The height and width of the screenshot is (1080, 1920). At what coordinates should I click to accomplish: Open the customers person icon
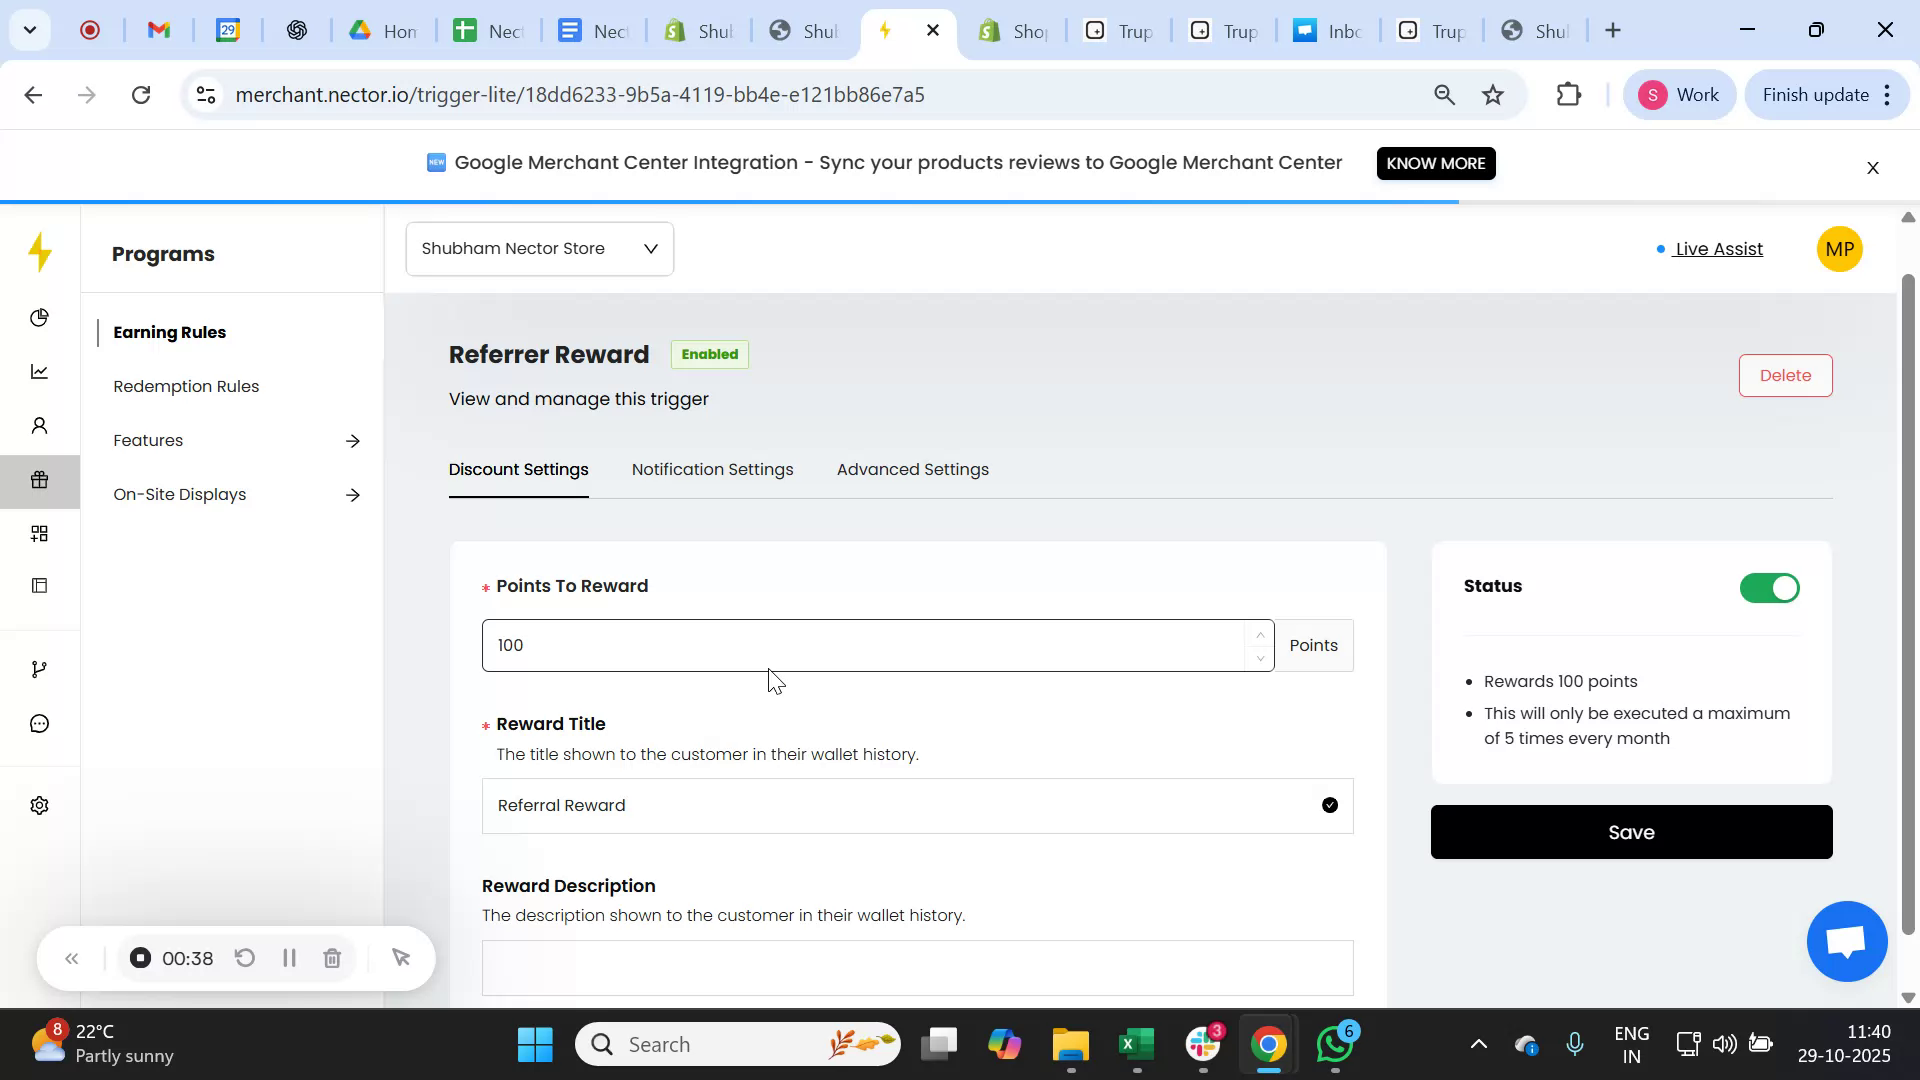tap(40, 425)
